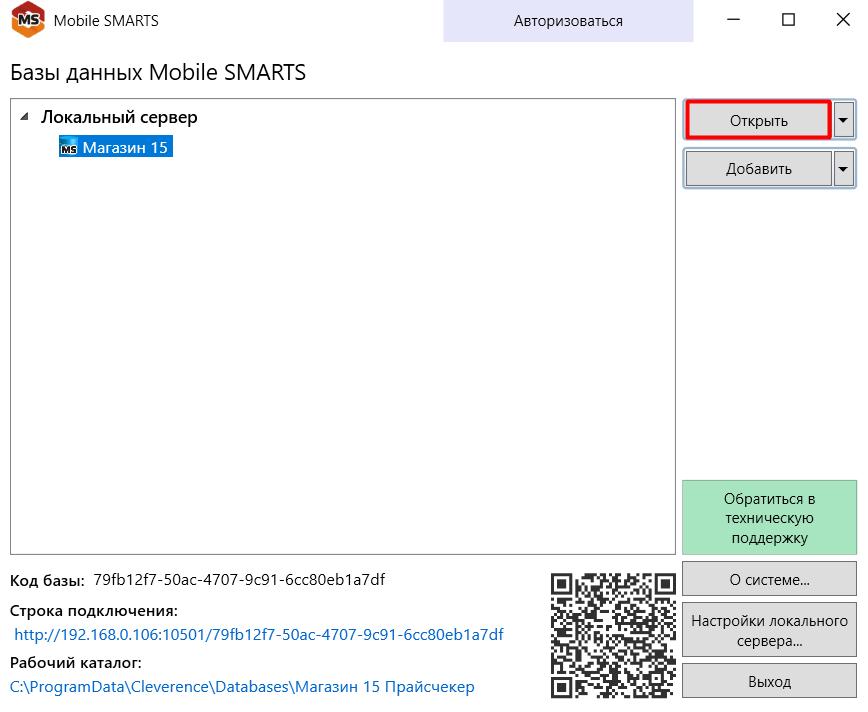This screenshot has width=868, height=712.
Task: Open the О системе... dialog
Action: 769,579
